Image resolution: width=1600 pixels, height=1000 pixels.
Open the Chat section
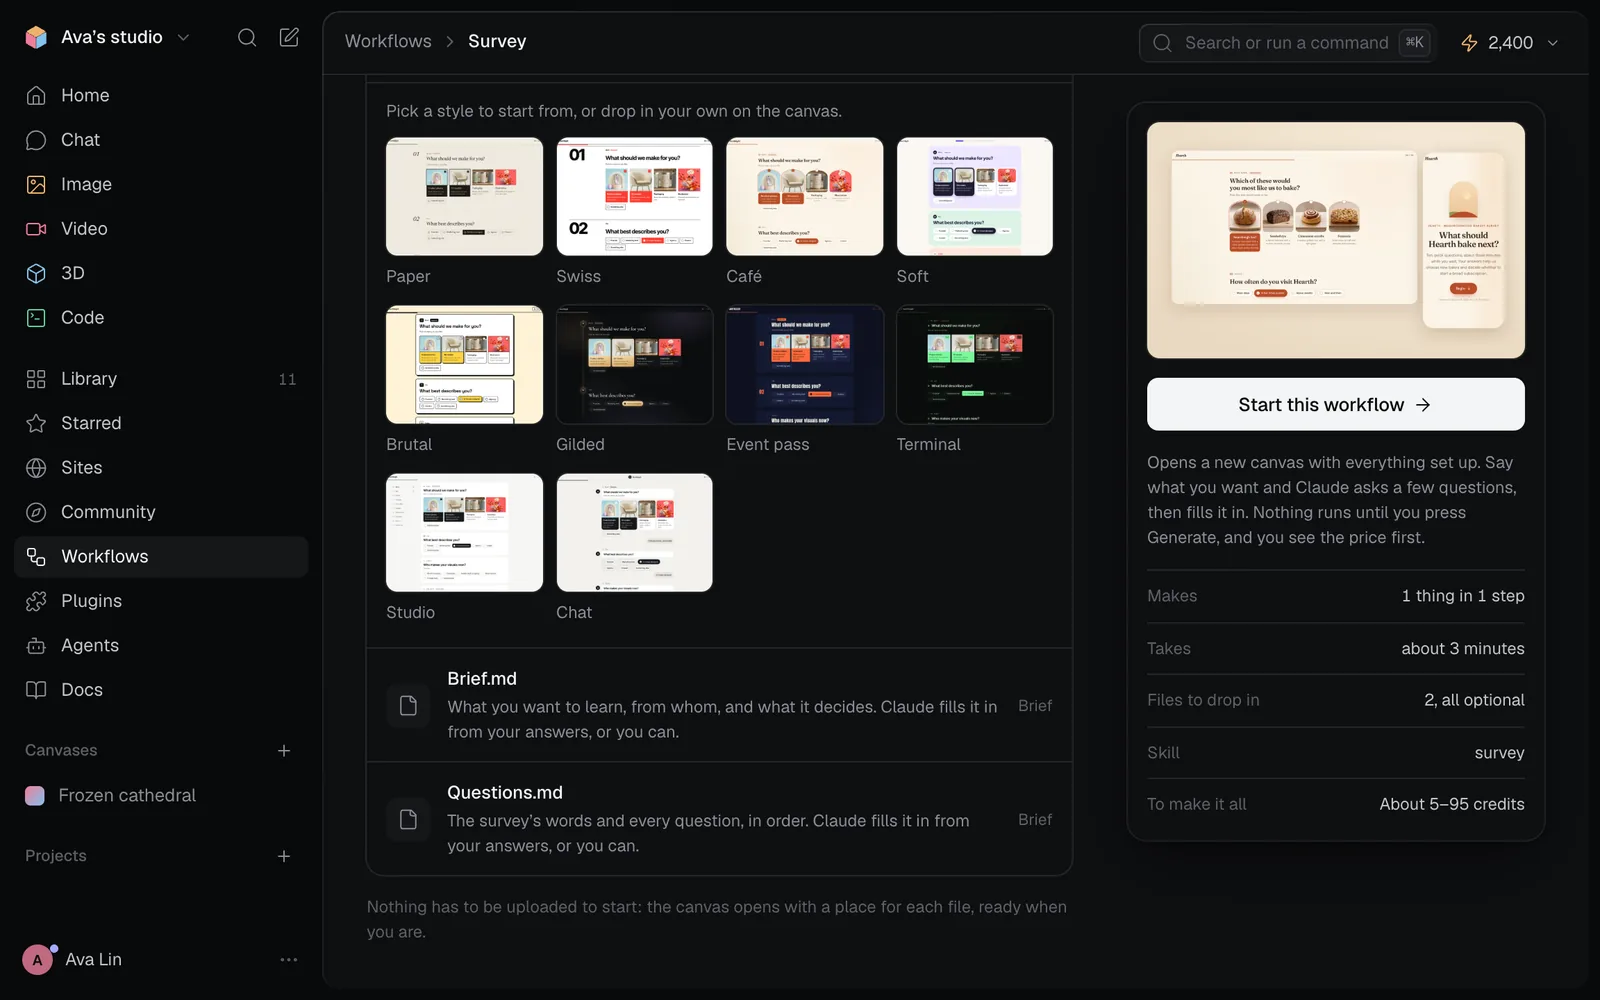click(x=161, y=140)
